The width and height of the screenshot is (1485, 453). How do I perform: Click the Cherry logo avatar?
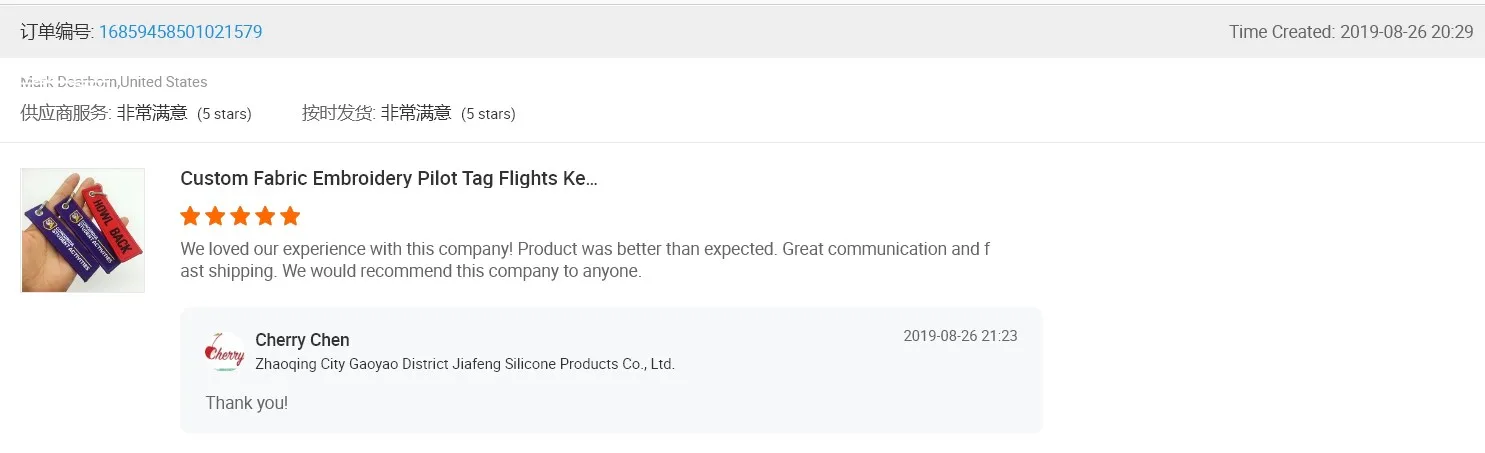[224, 352]
